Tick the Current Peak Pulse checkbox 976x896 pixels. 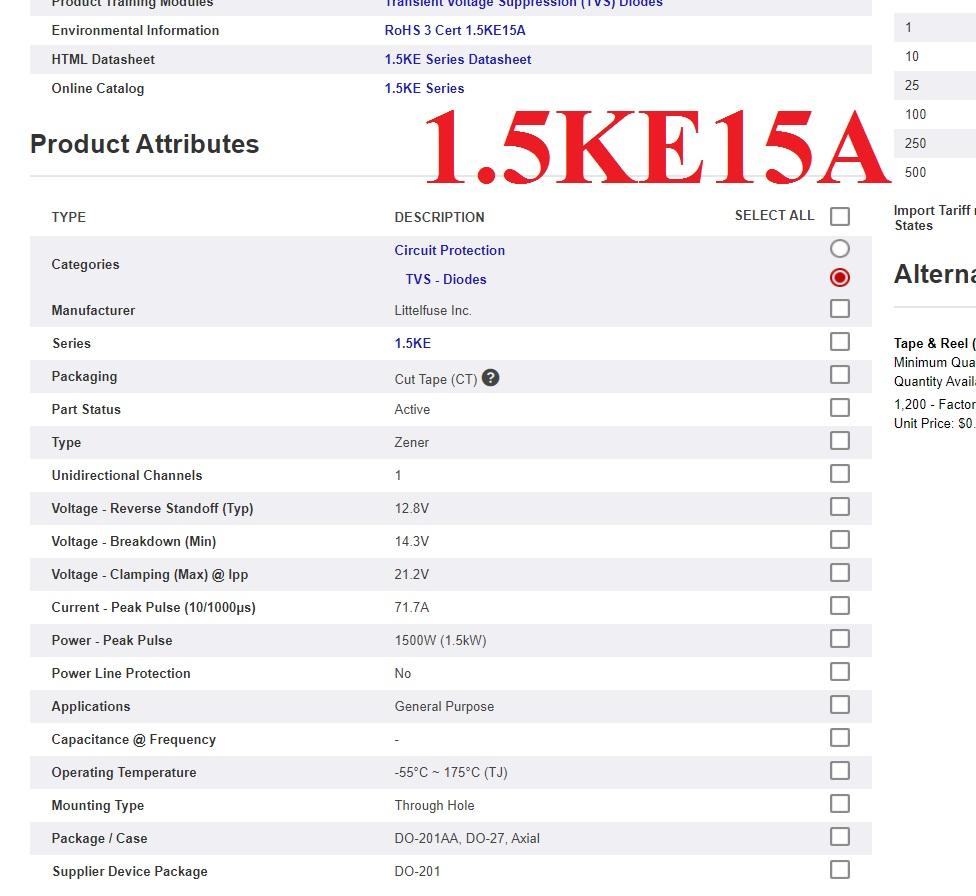tap(840, 605)
